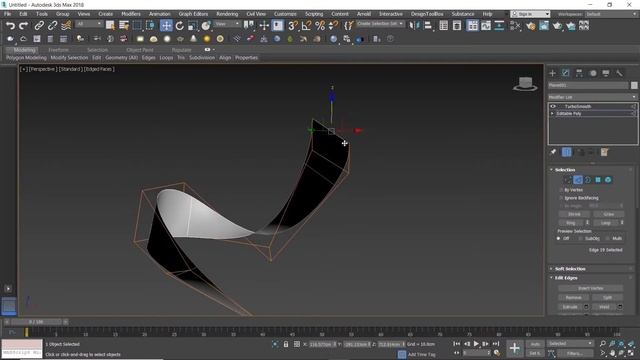Open the Render Setup teapot icon

click(x=531, y=26)
